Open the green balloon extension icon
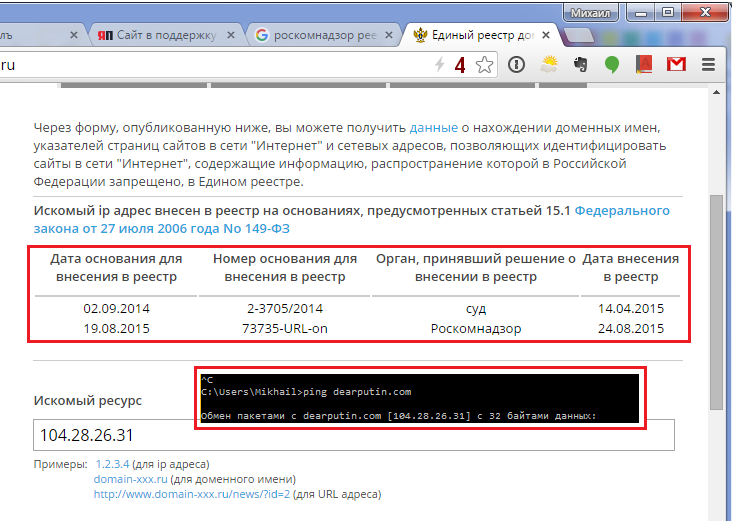This screenshot has height=521, width=732. tap(612, 64)
